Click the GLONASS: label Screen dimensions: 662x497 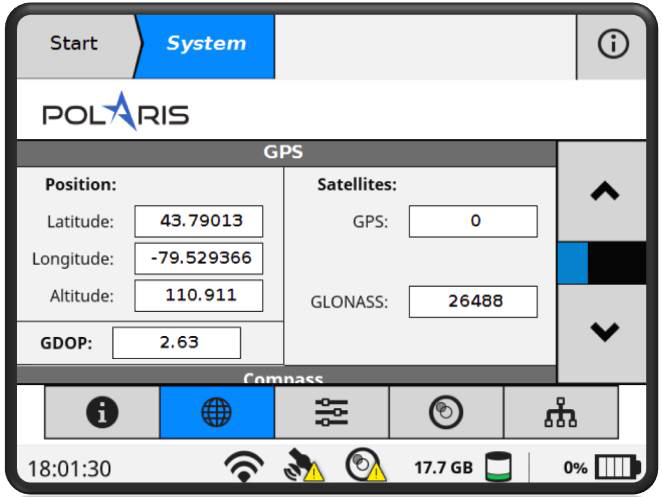click(349, 302)
